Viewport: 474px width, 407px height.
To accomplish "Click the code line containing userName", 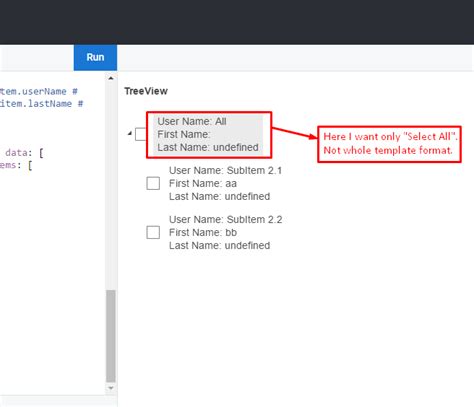I will (x=39, y=91).
